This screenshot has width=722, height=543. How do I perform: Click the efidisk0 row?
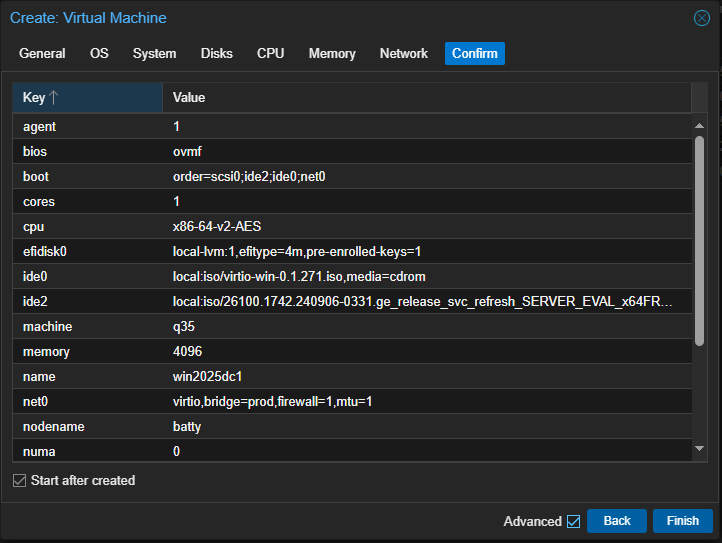350,252
